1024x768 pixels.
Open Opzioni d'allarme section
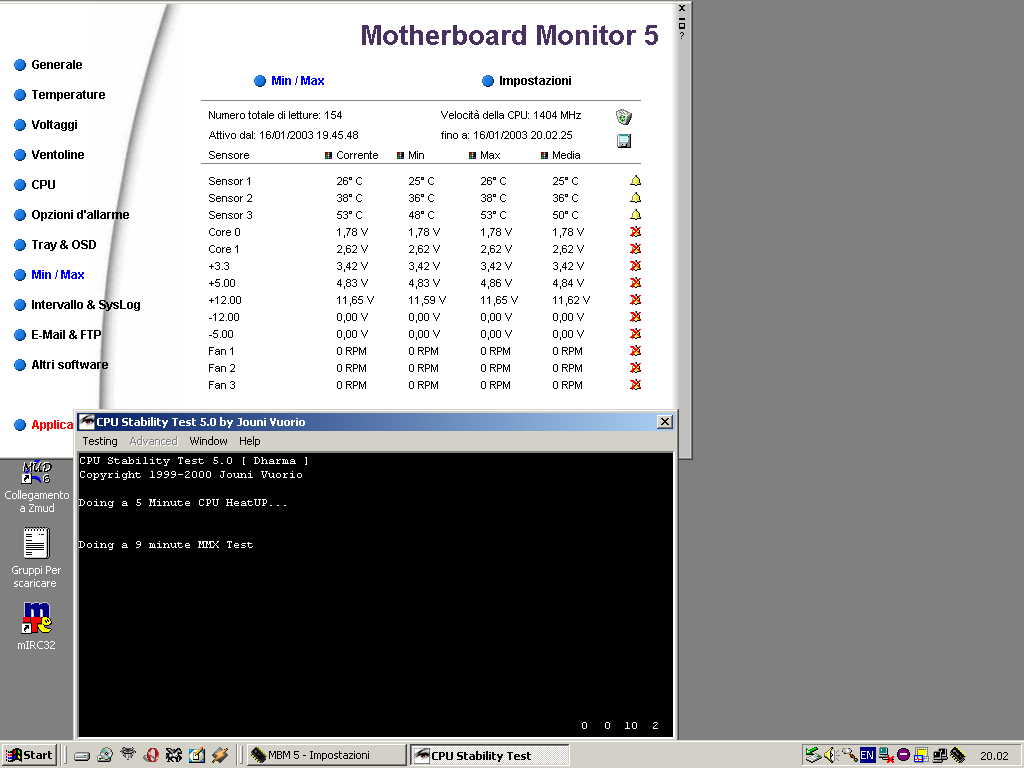pyautogui.click(x=72, y=215)
